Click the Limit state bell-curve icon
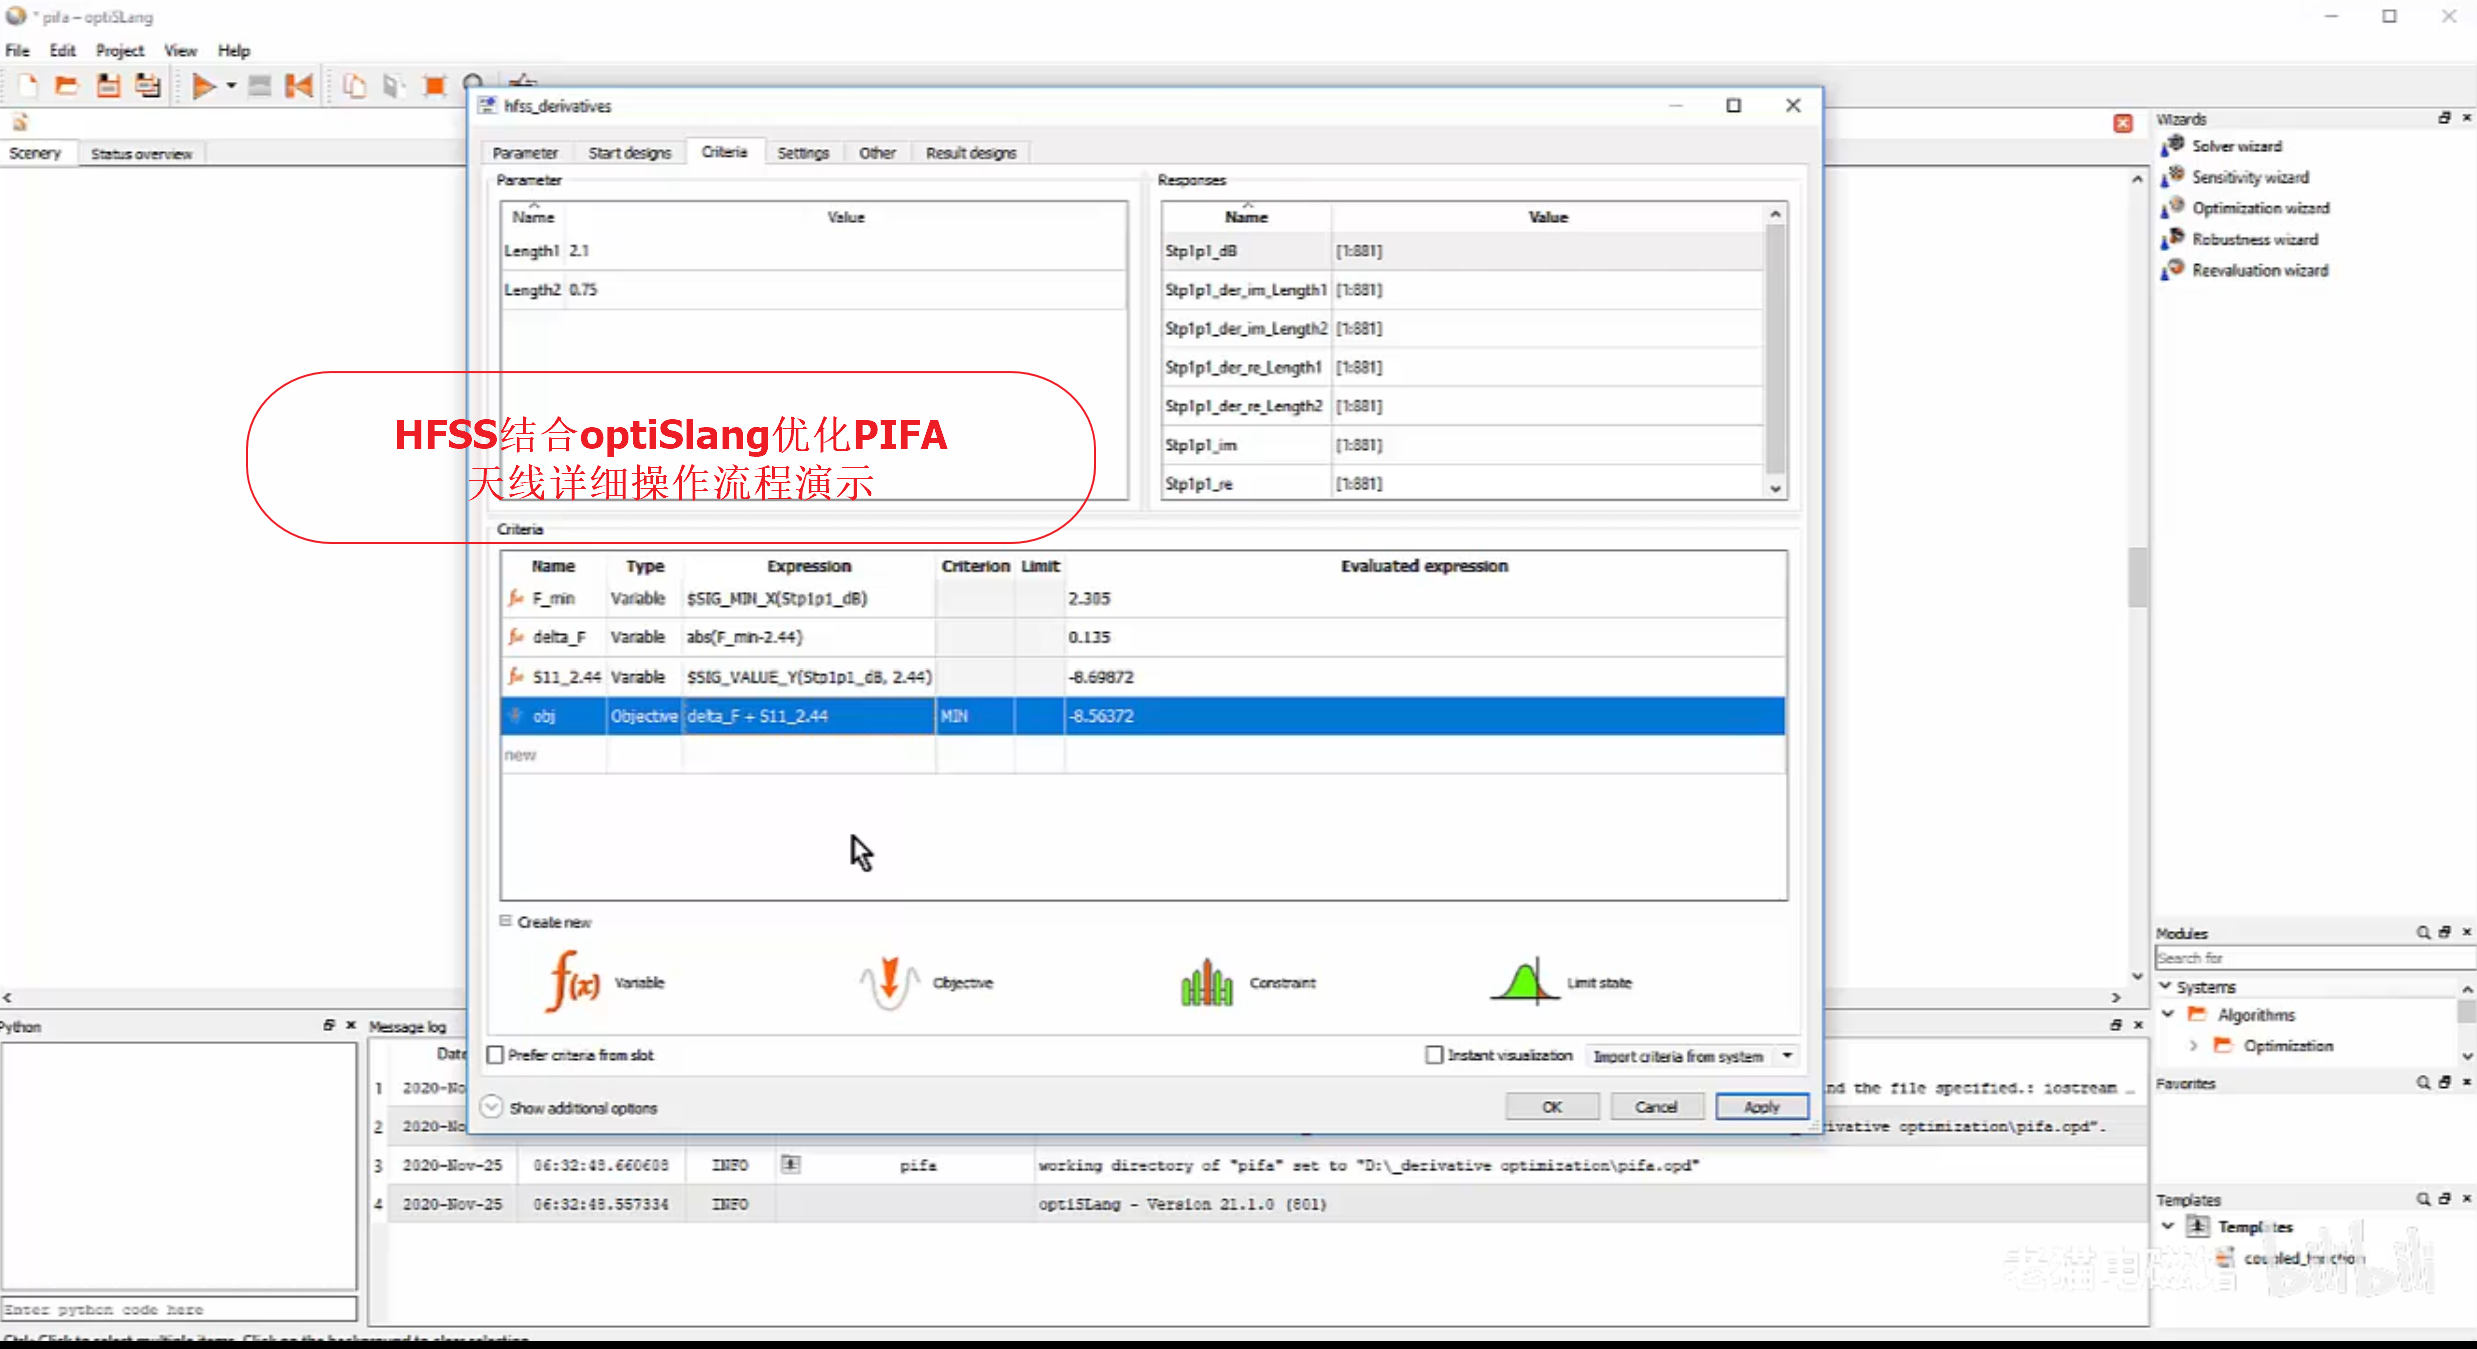Screen dimensions: 2477x1349 click(1524, 981)
